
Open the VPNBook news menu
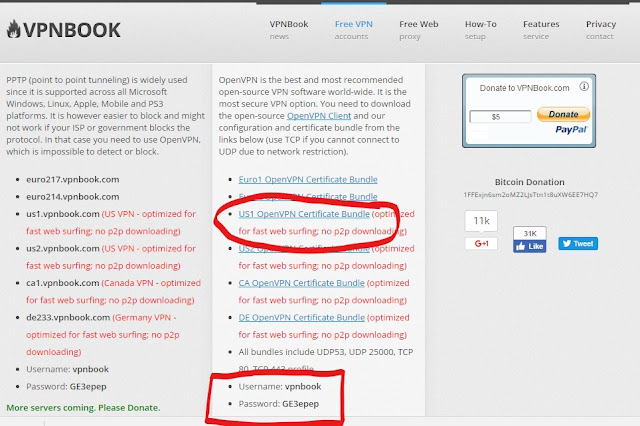[289, 30]
